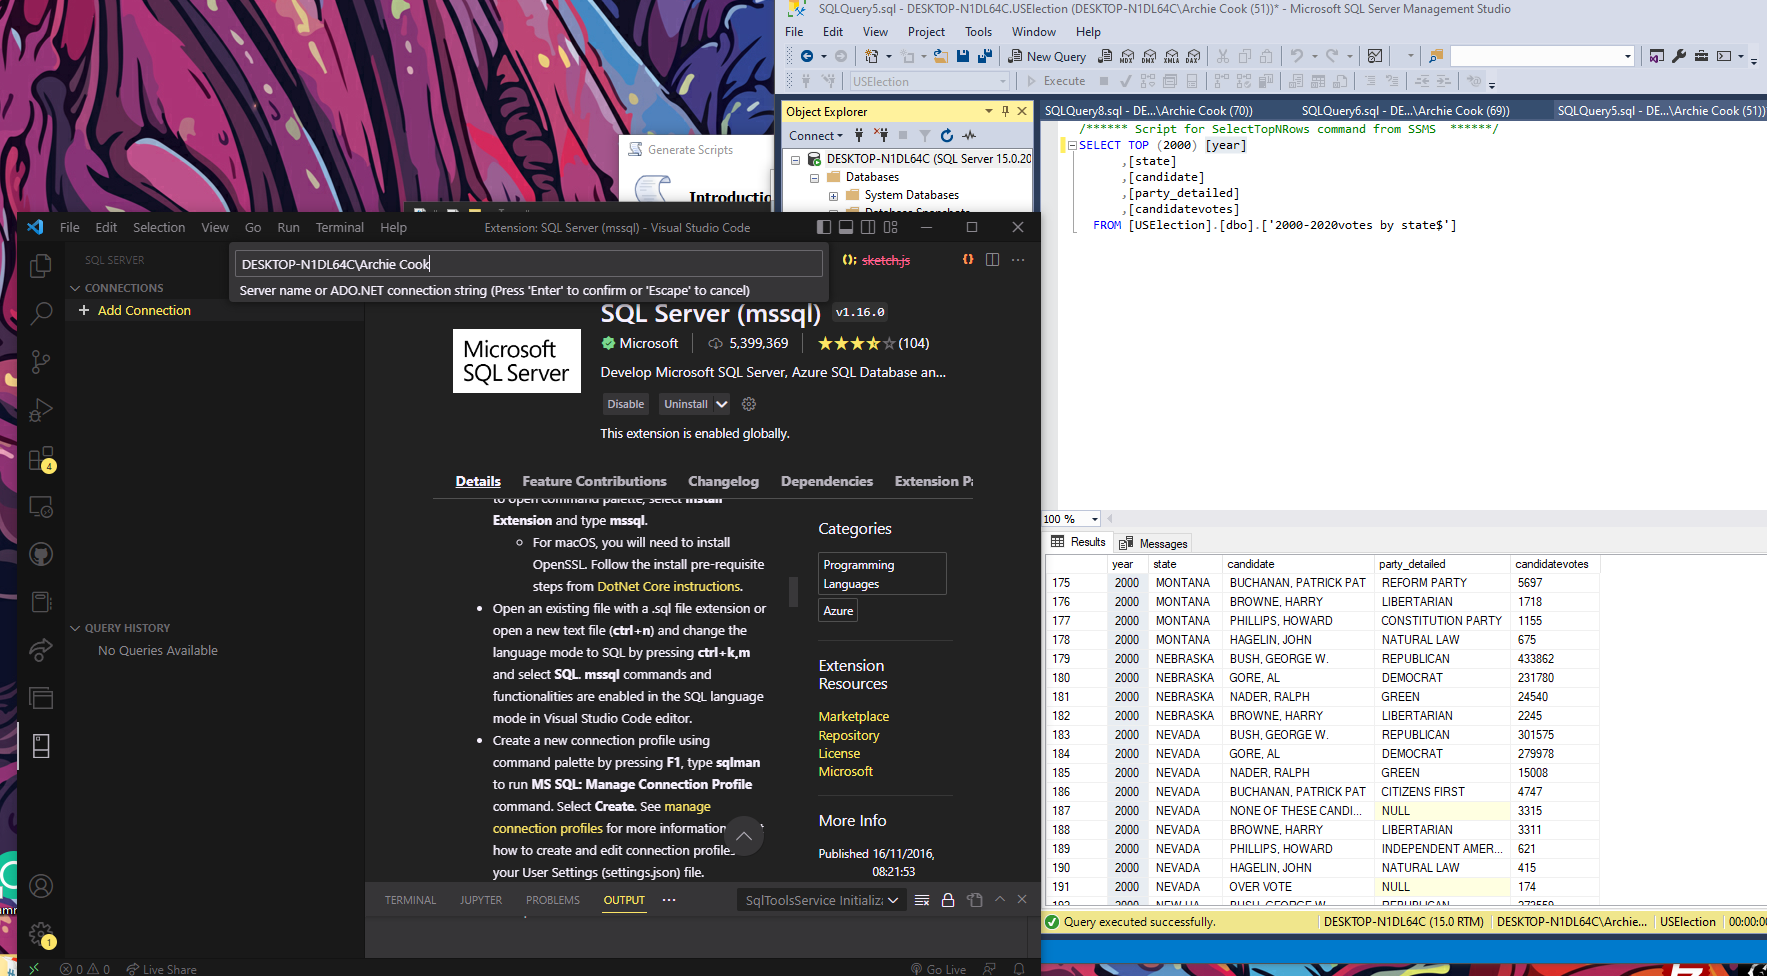Open the Extensions view in VS Code sidebar
Image resolution: width=1767 pixels, height=976 pixels.
coord(40,458)
